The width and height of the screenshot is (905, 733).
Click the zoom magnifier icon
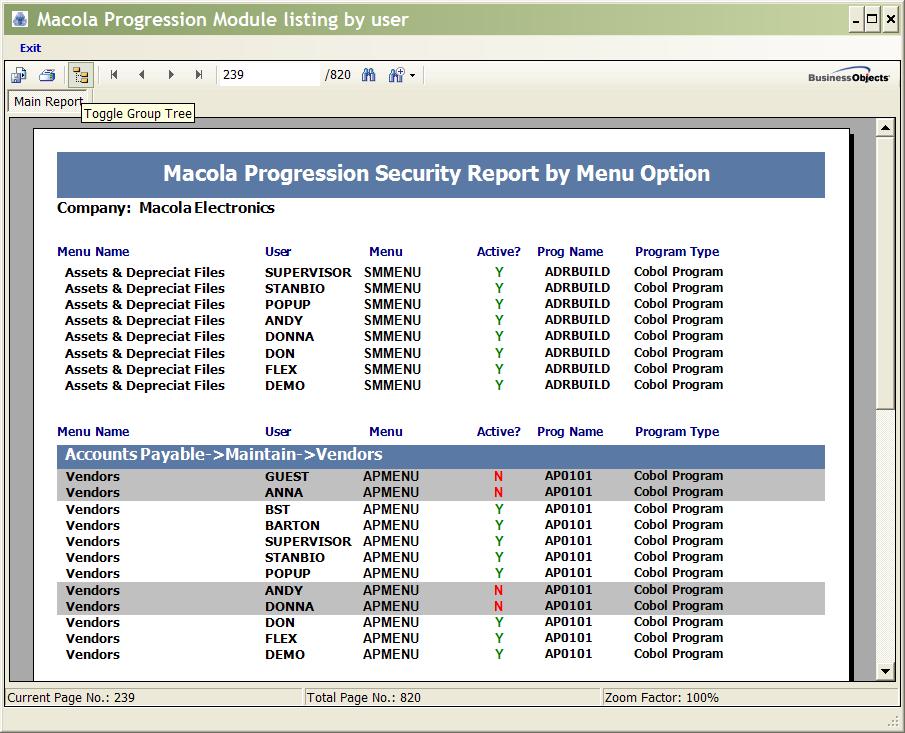(397, 75)
